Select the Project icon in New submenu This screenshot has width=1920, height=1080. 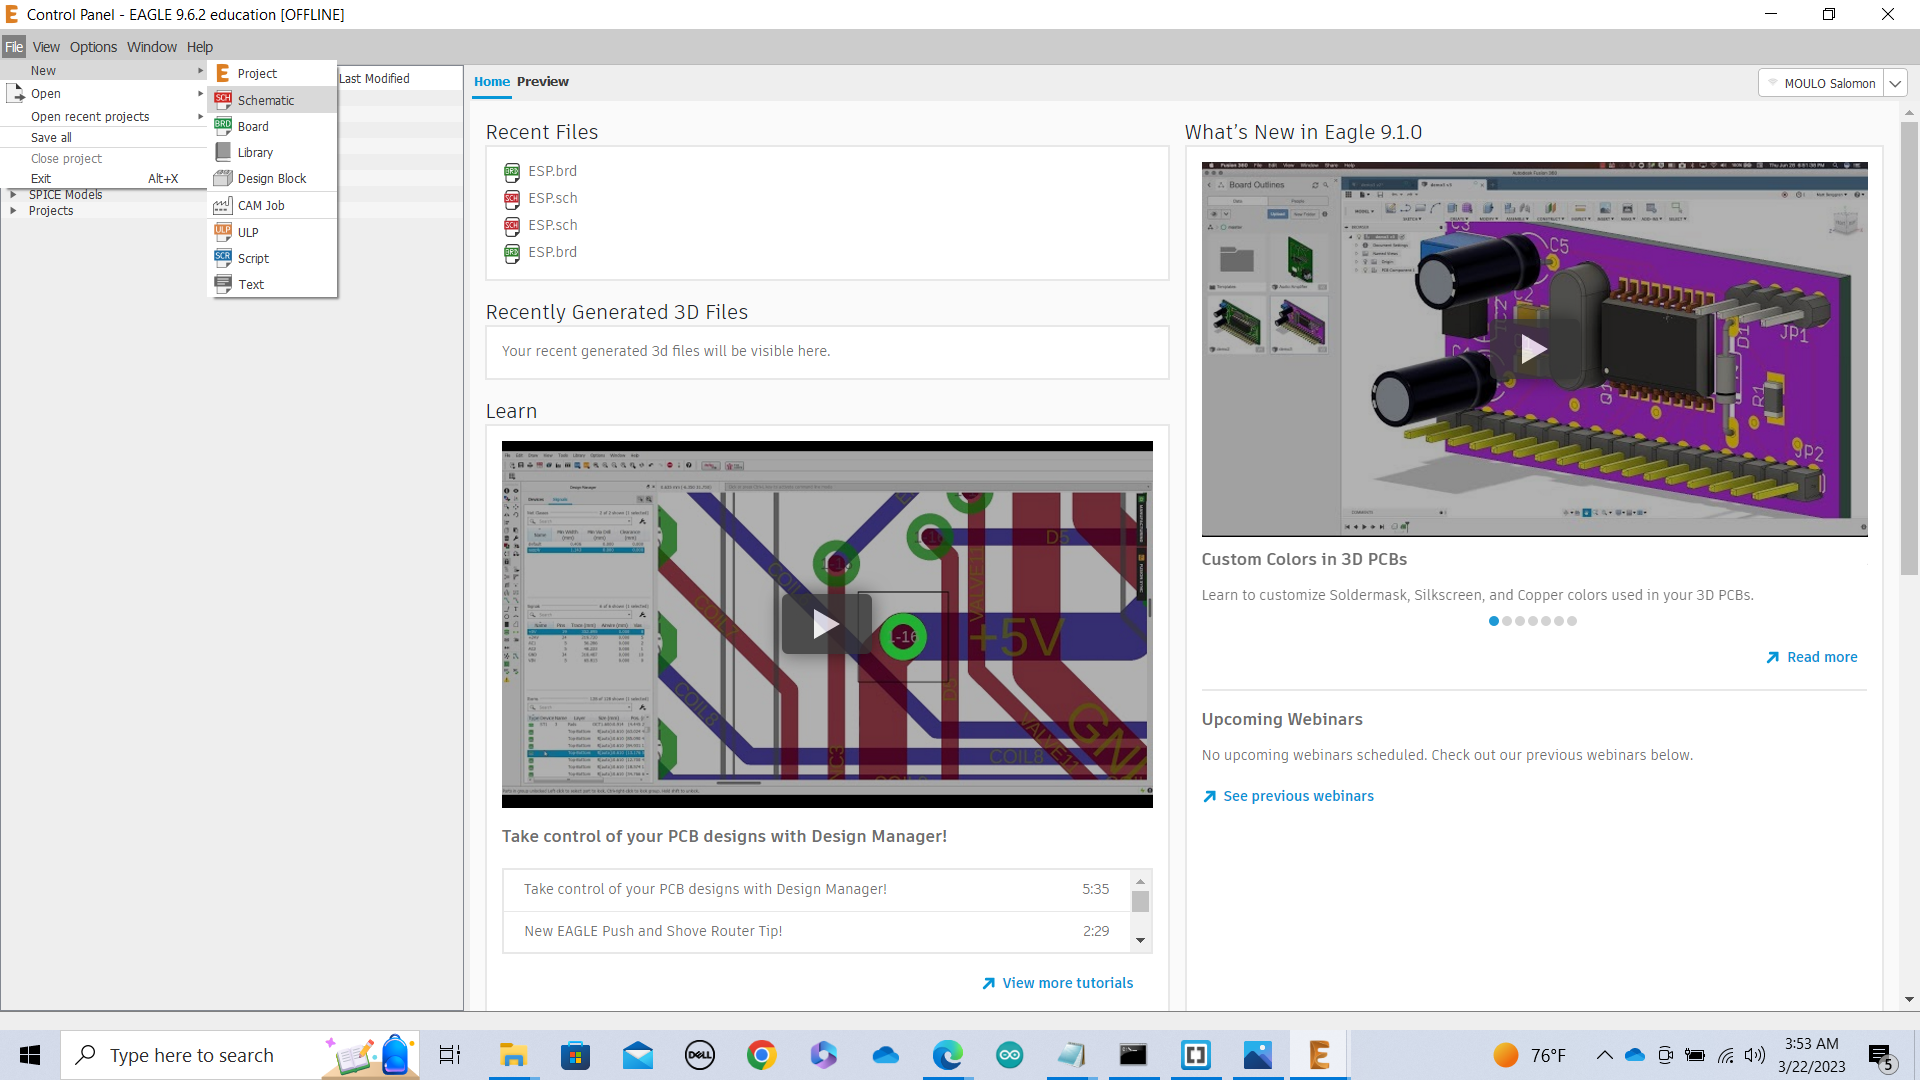click(223, 73)
